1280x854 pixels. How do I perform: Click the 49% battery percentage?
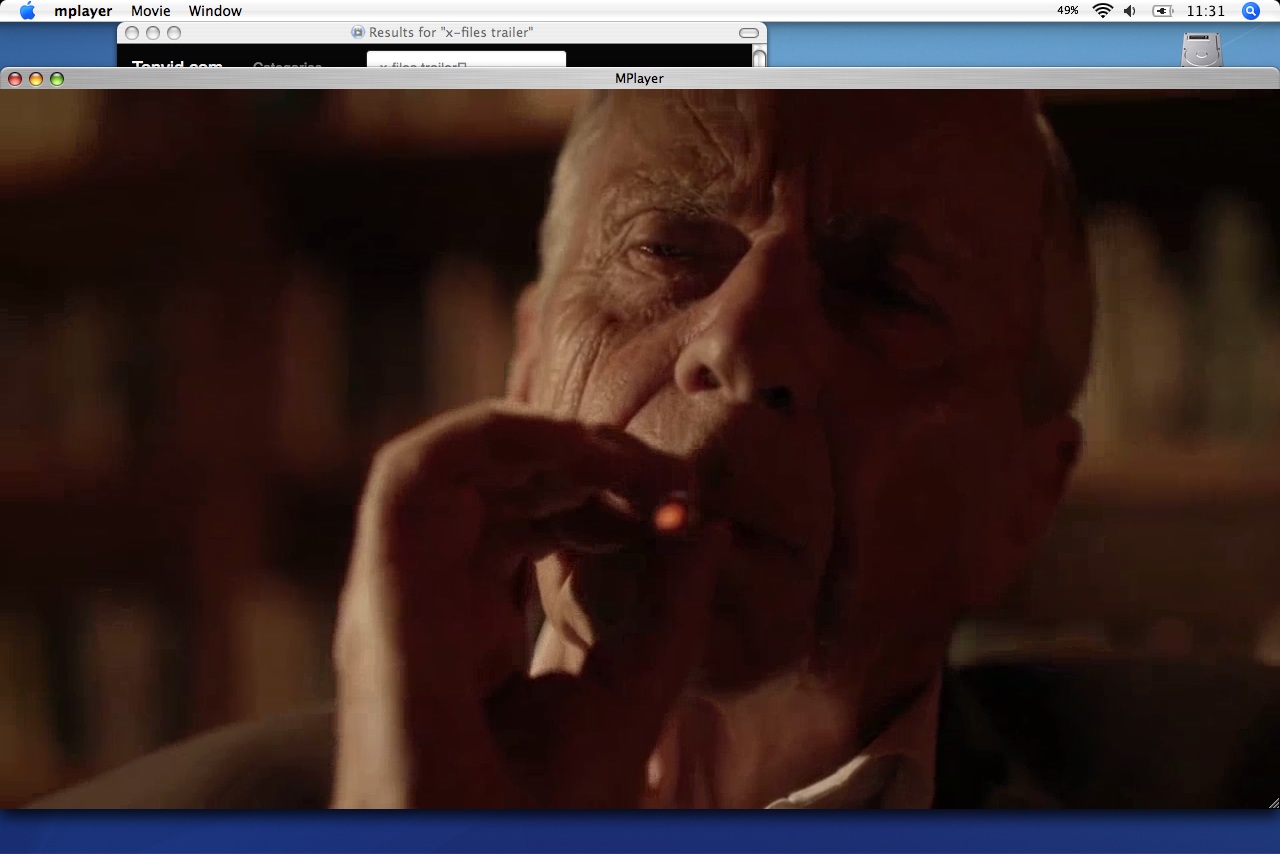point(1067,11)
